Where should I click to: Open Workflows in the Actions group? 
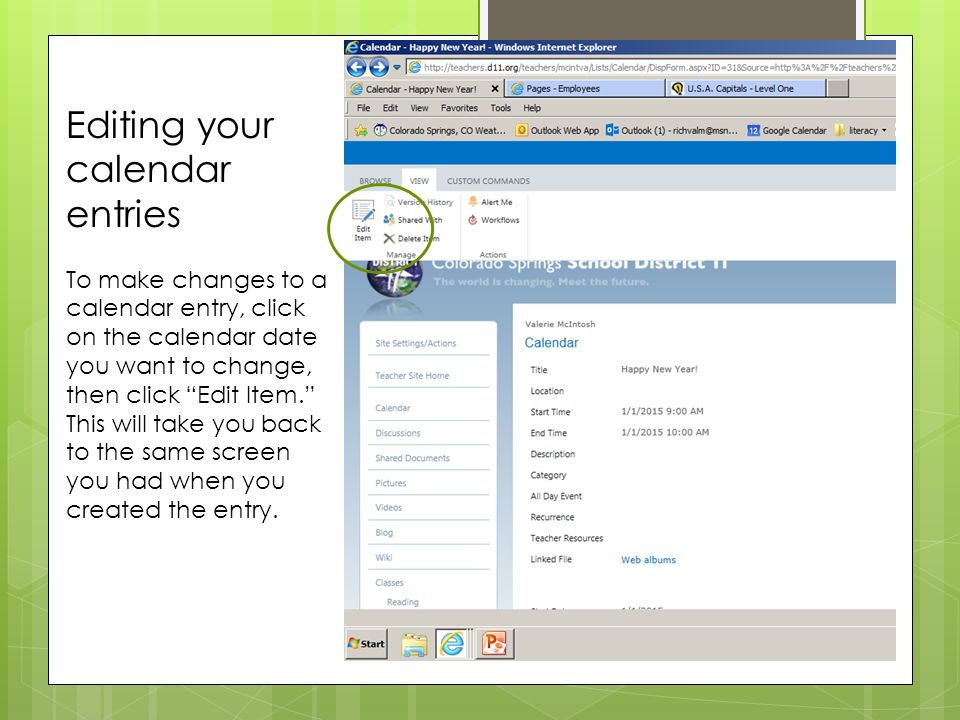[x=494, y=220]
